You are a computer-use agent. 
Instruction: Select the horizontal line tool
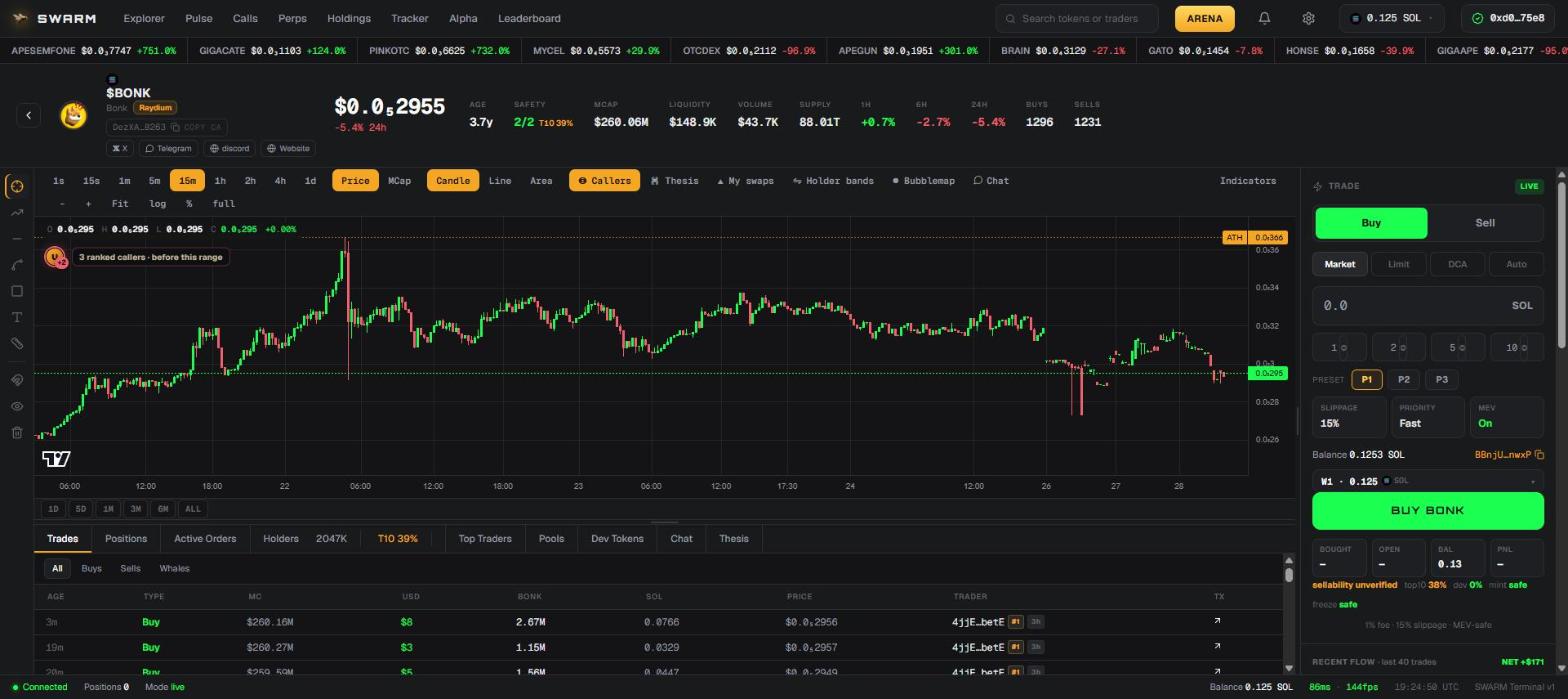17,239
